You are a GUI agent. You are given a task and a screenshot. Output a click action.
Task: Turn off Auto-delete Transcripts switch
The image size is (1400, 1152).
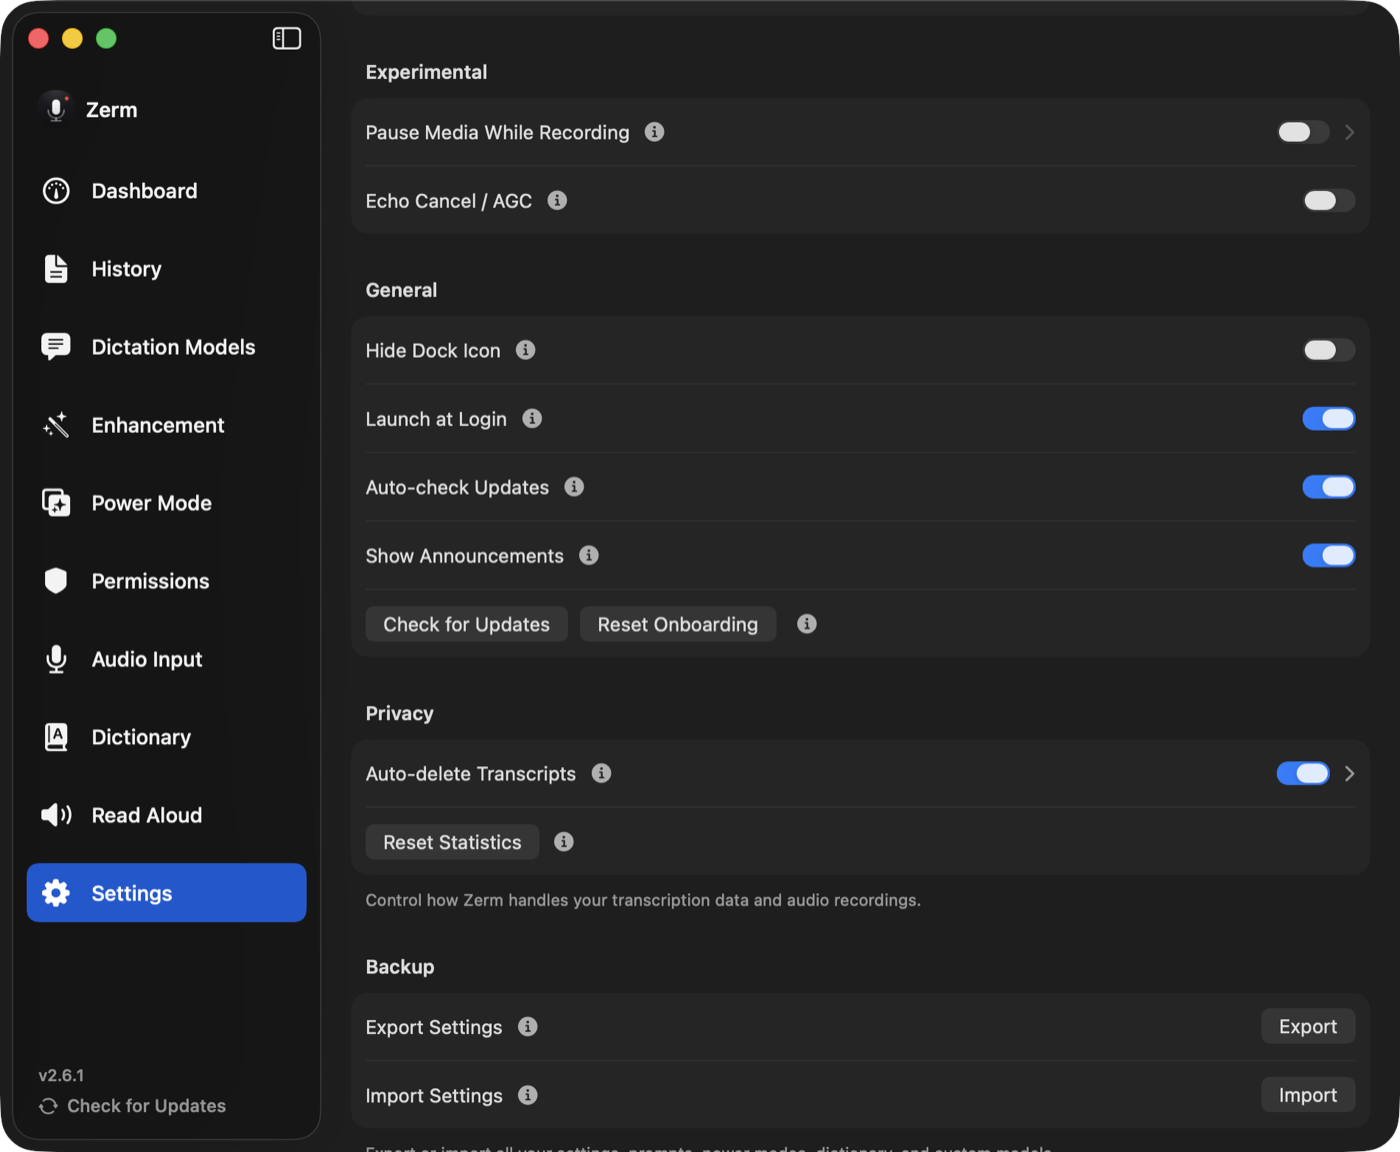(1303, 773)
